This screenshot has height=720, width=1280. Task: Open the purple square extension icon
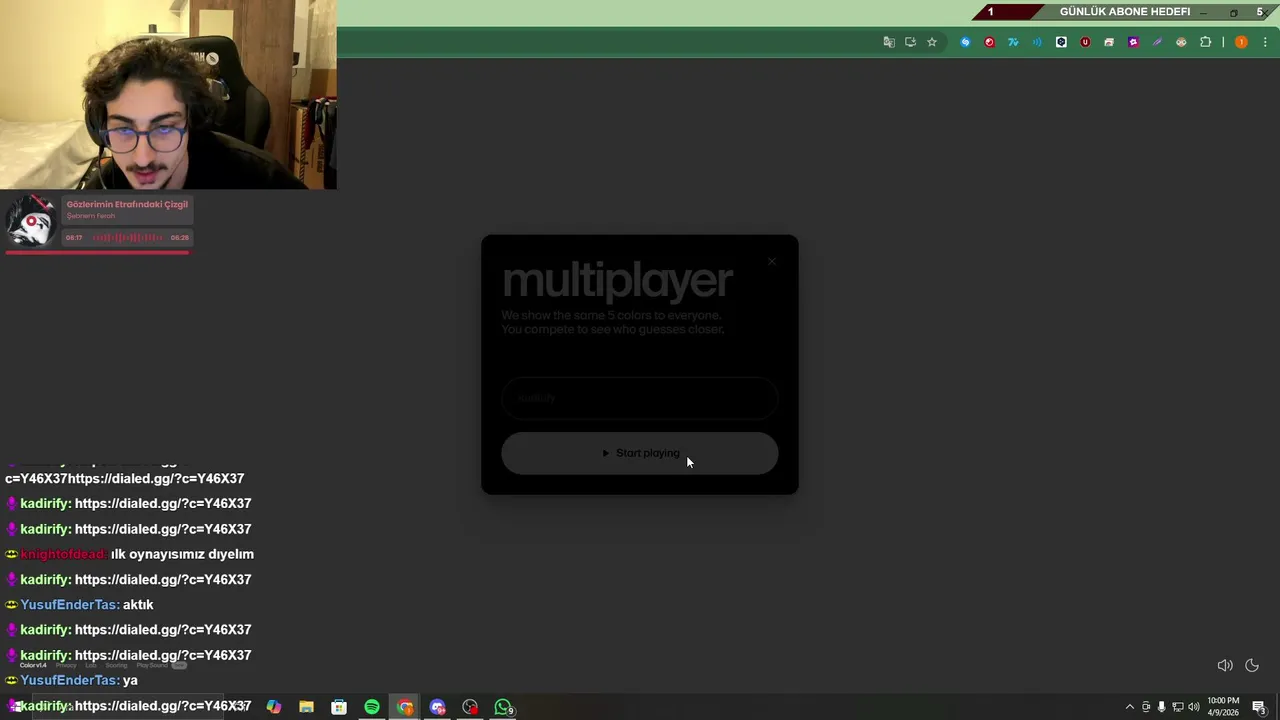pos(1133,42)
